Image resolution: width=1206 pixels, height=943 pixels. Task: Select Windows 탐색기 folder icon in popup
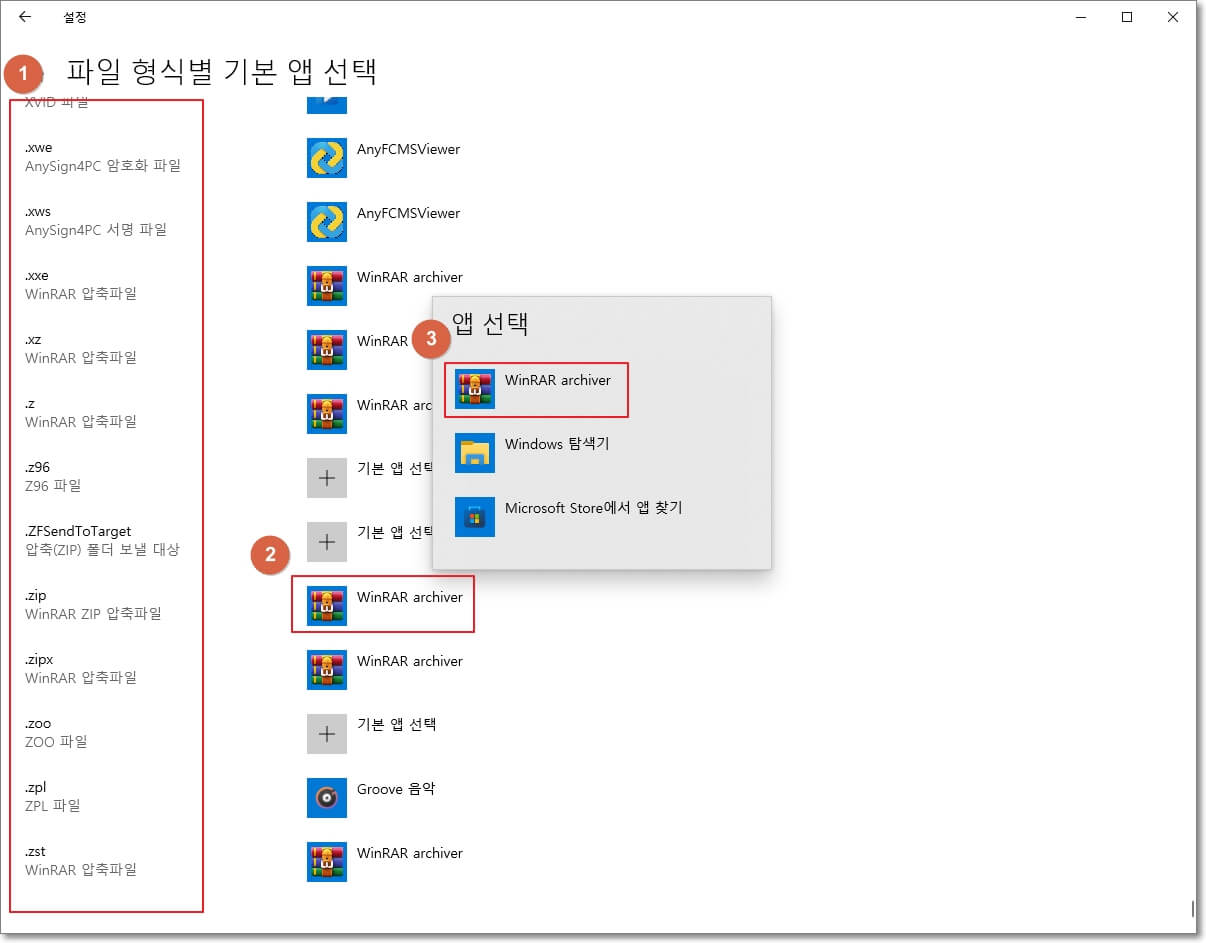(475, 453)
